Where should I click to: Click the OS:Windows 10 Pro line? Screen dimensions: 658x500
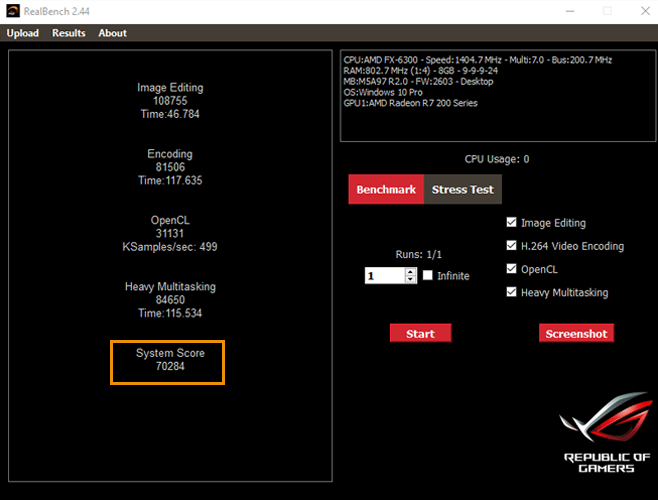[383, 92]
